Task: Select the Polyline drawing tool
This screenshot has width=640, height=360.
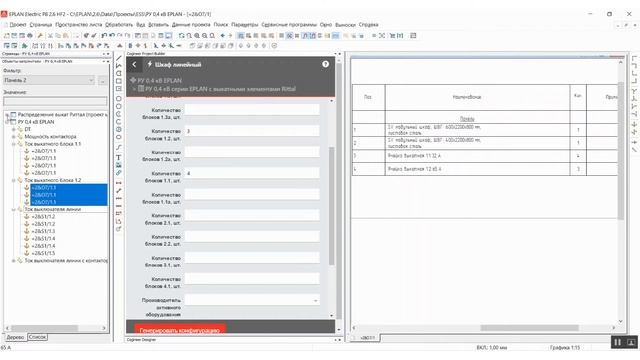Action: click(x=119, y=66)
